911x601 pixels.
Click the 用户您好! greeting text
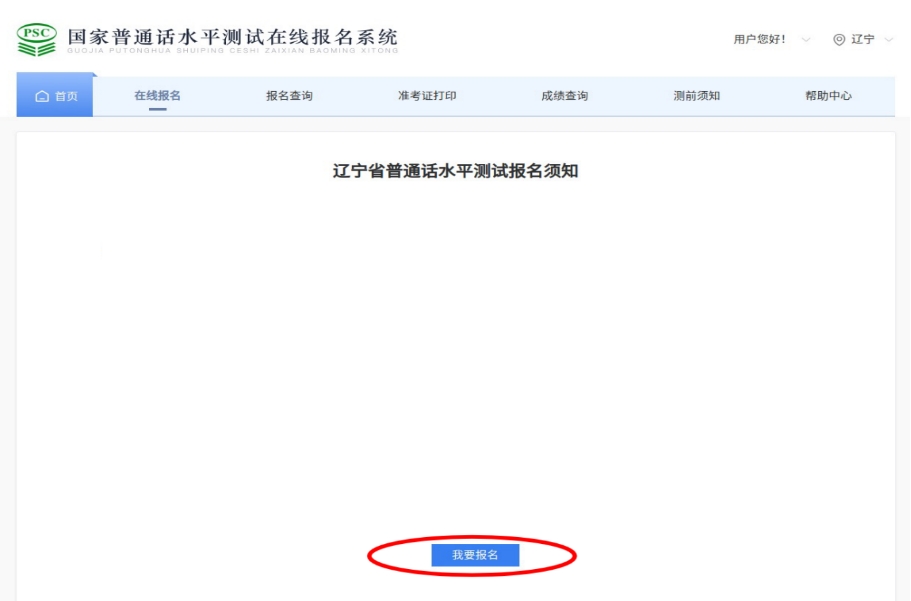(759, 40)
